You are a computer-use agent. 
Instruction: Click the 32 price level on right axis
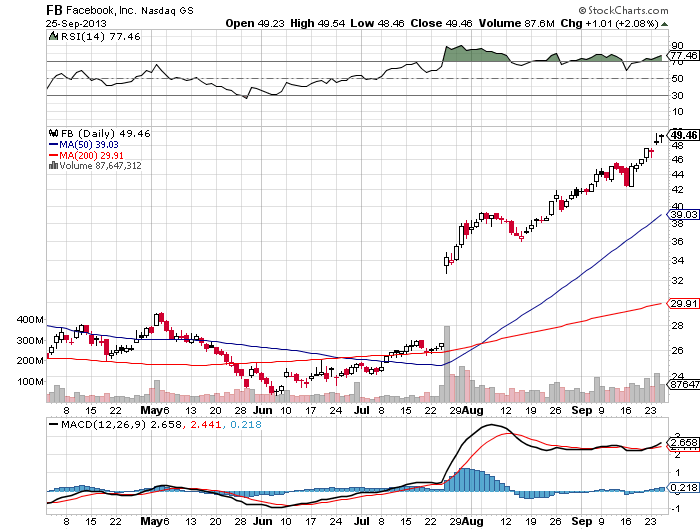pyautogui.click(x=678, y=280)
